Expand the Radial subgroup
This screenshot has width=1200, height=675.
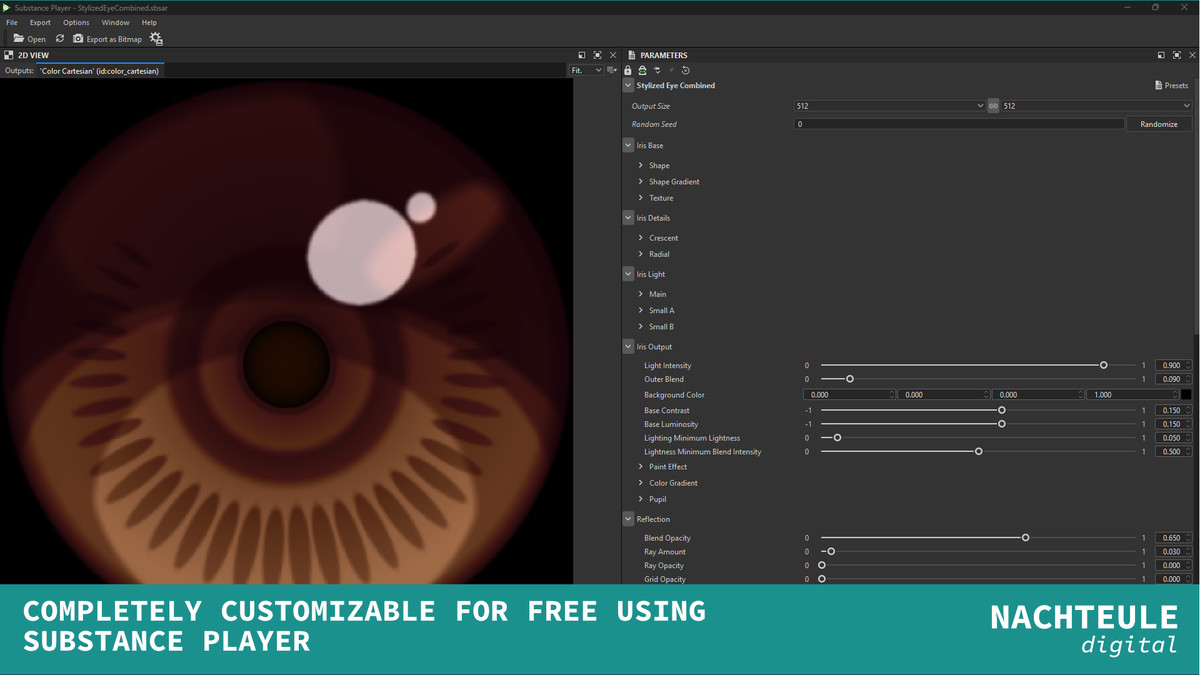point(641,254)
